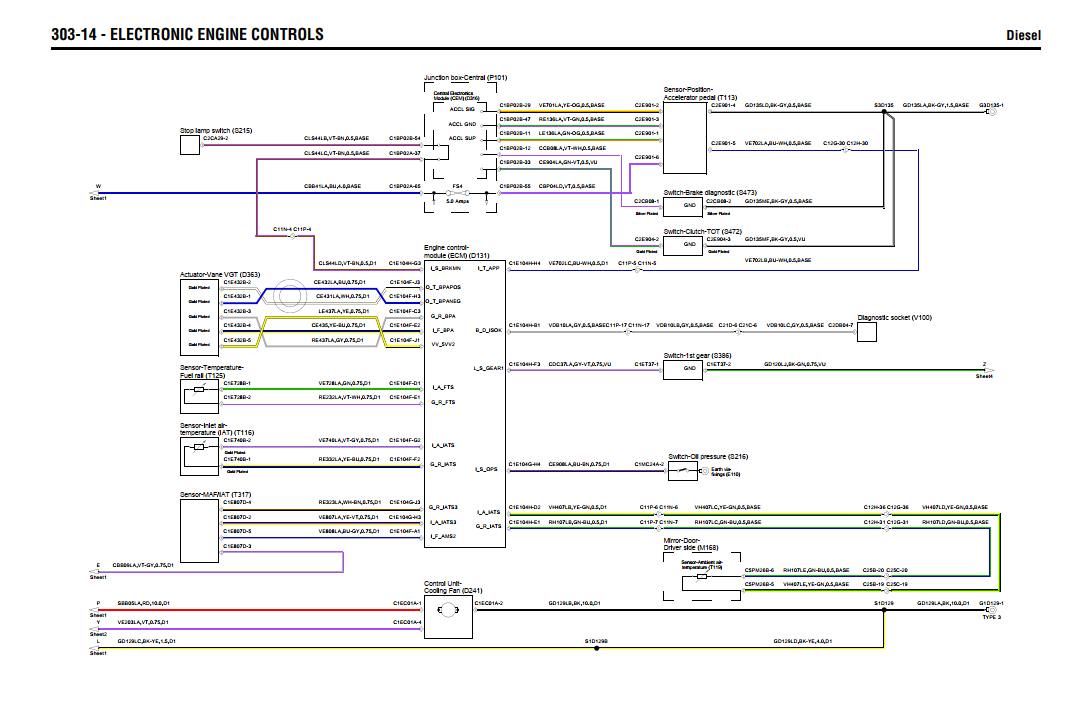The width and height of the screenshot is (1066, 703).
Task: Click the Switch-1st gear GND box
Action: click(688, 367)
